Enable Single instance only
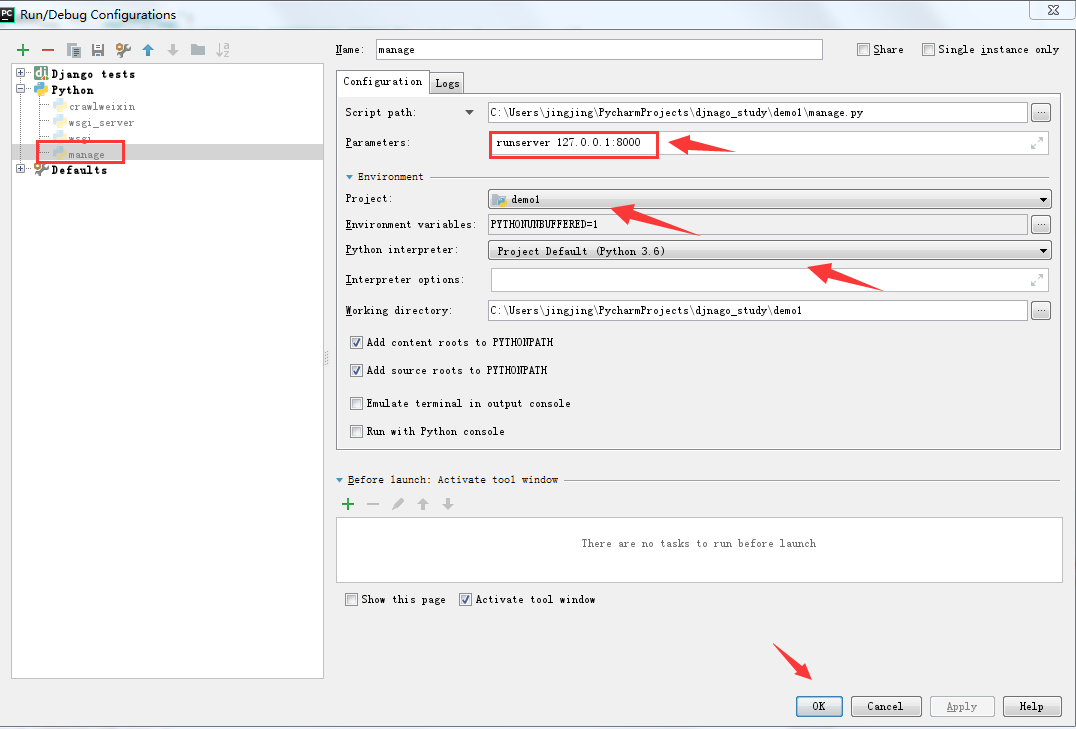Screen dimensions: 1076x729 pos(928,49)
